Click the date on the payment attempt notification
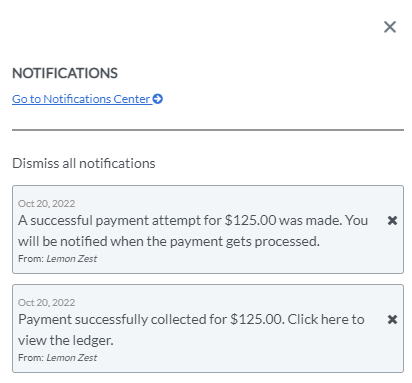Image resolution: width=412 pixels, height=383 pixels. click(x=47, y=203)
